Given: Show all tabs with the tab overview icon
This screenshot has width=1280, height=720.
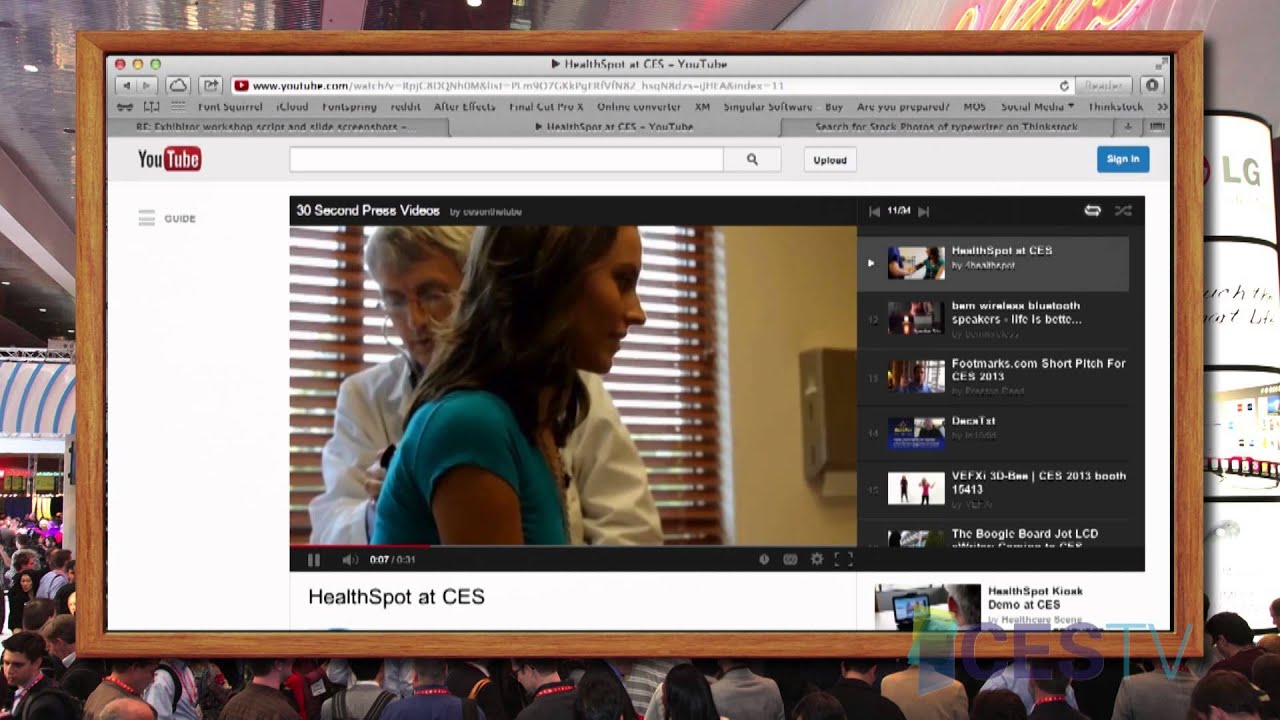Looking at the screenshot, I should 1157,127.
